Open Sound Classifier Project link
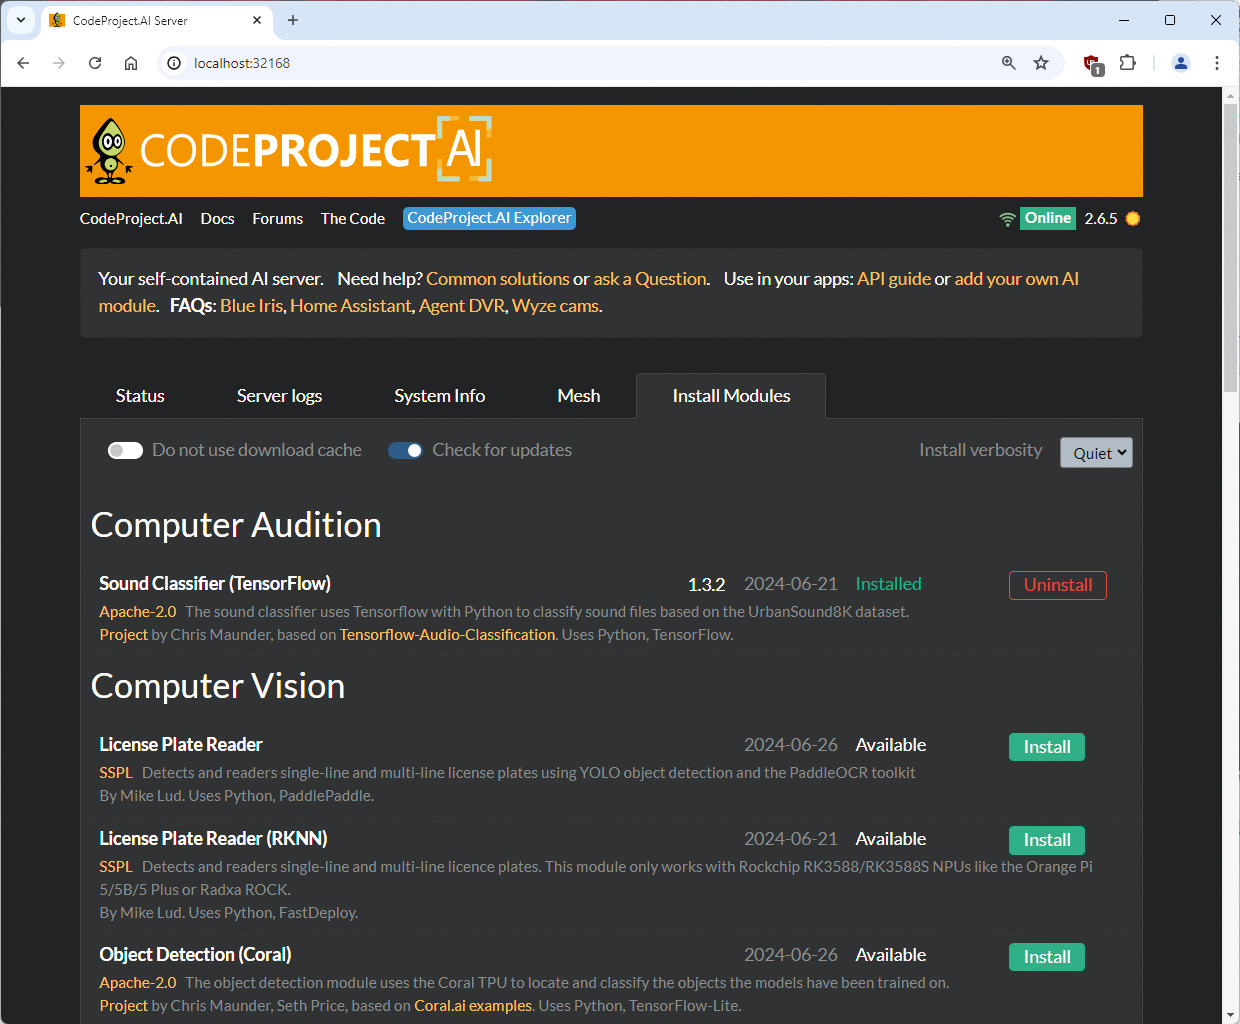Viewport: 1240px width, 1024px height. (x=123, y=635)
